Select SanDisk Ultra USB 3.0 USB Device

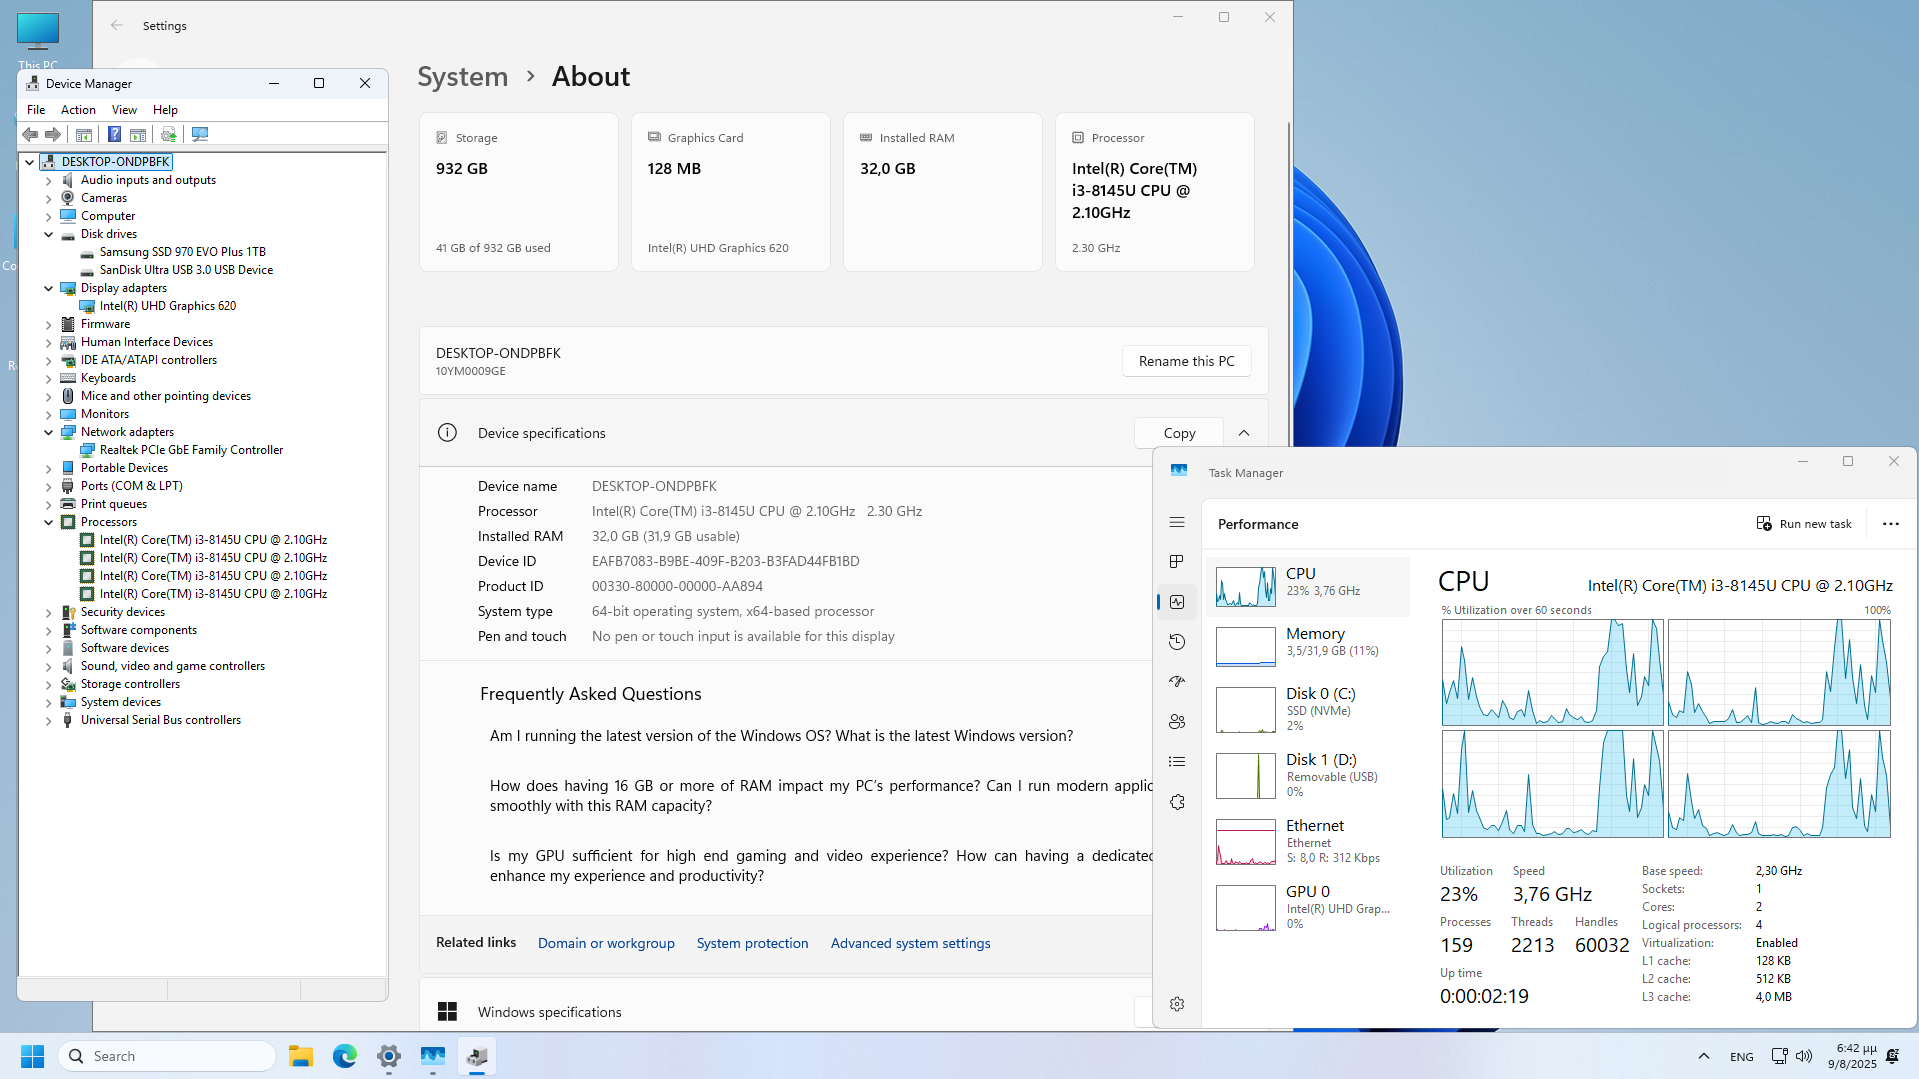point(186,270)
